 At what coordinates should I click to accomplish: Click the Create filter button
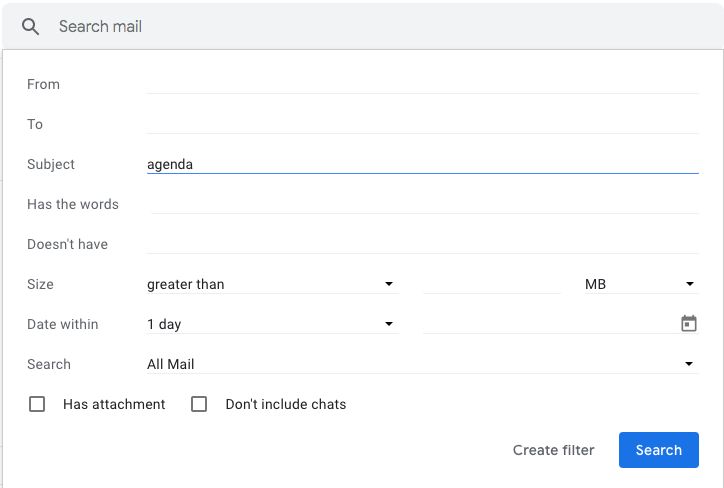point(553,450)
